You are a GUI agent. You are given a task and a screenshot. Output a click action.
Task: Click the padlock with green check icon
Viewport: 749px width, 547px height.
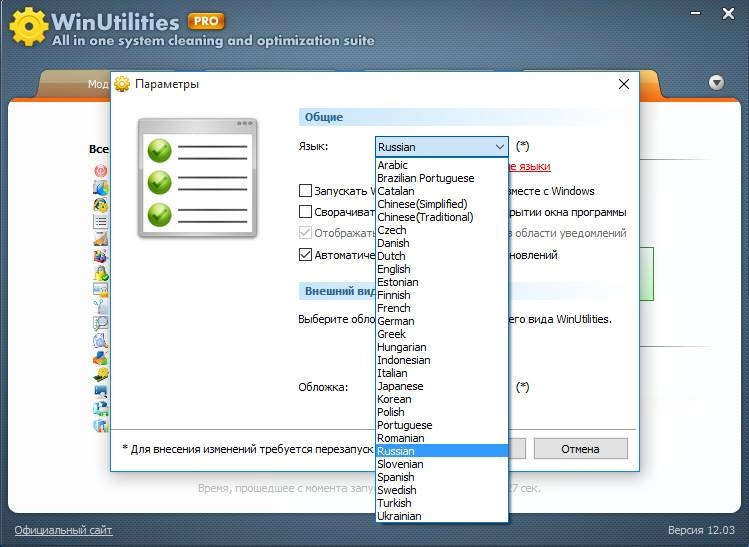tap(101, 273)
